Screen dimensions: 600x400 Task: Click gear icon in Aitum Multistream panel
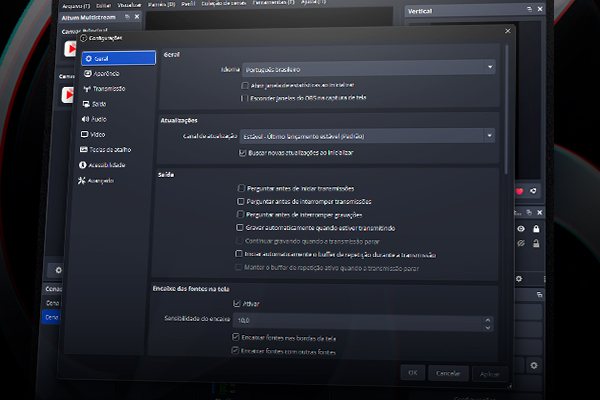pyautogui.click(x=58, y=270)
